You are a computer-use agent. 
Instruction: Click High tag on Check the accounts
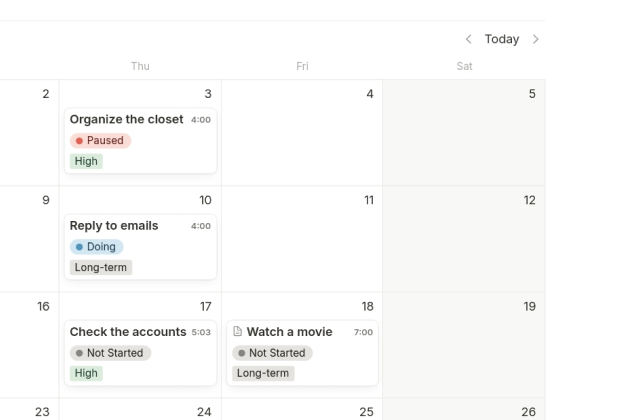pyautogui.click(x=86, y=373)
